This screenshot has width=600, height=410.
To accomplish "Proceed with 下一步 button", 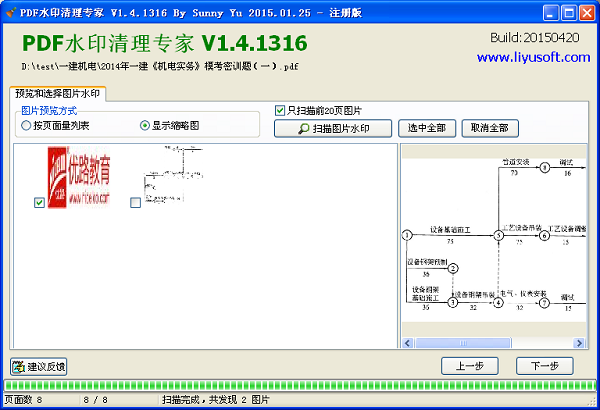I will (544, 365).
